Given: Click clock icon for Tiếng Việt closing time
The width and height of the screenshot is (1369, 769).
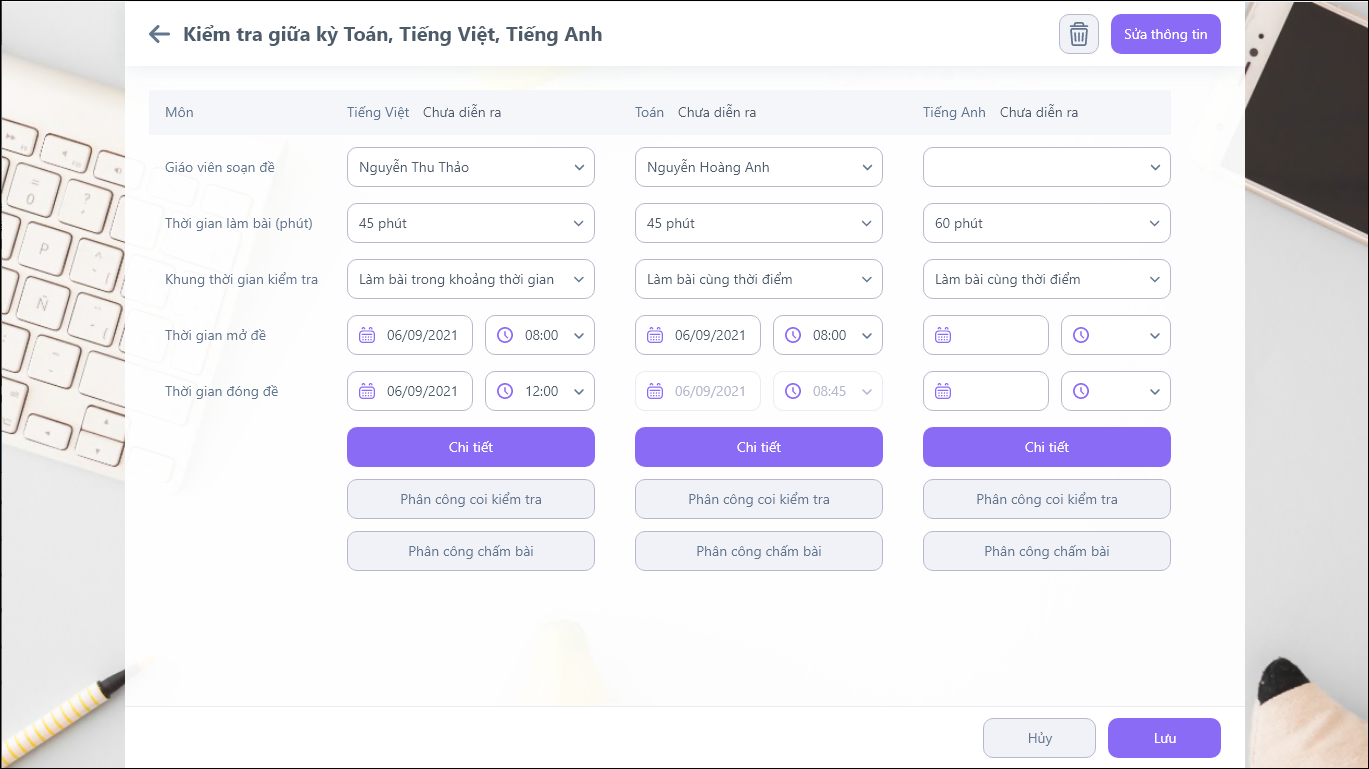Looking at the screenshot, I should coord(505,391).
